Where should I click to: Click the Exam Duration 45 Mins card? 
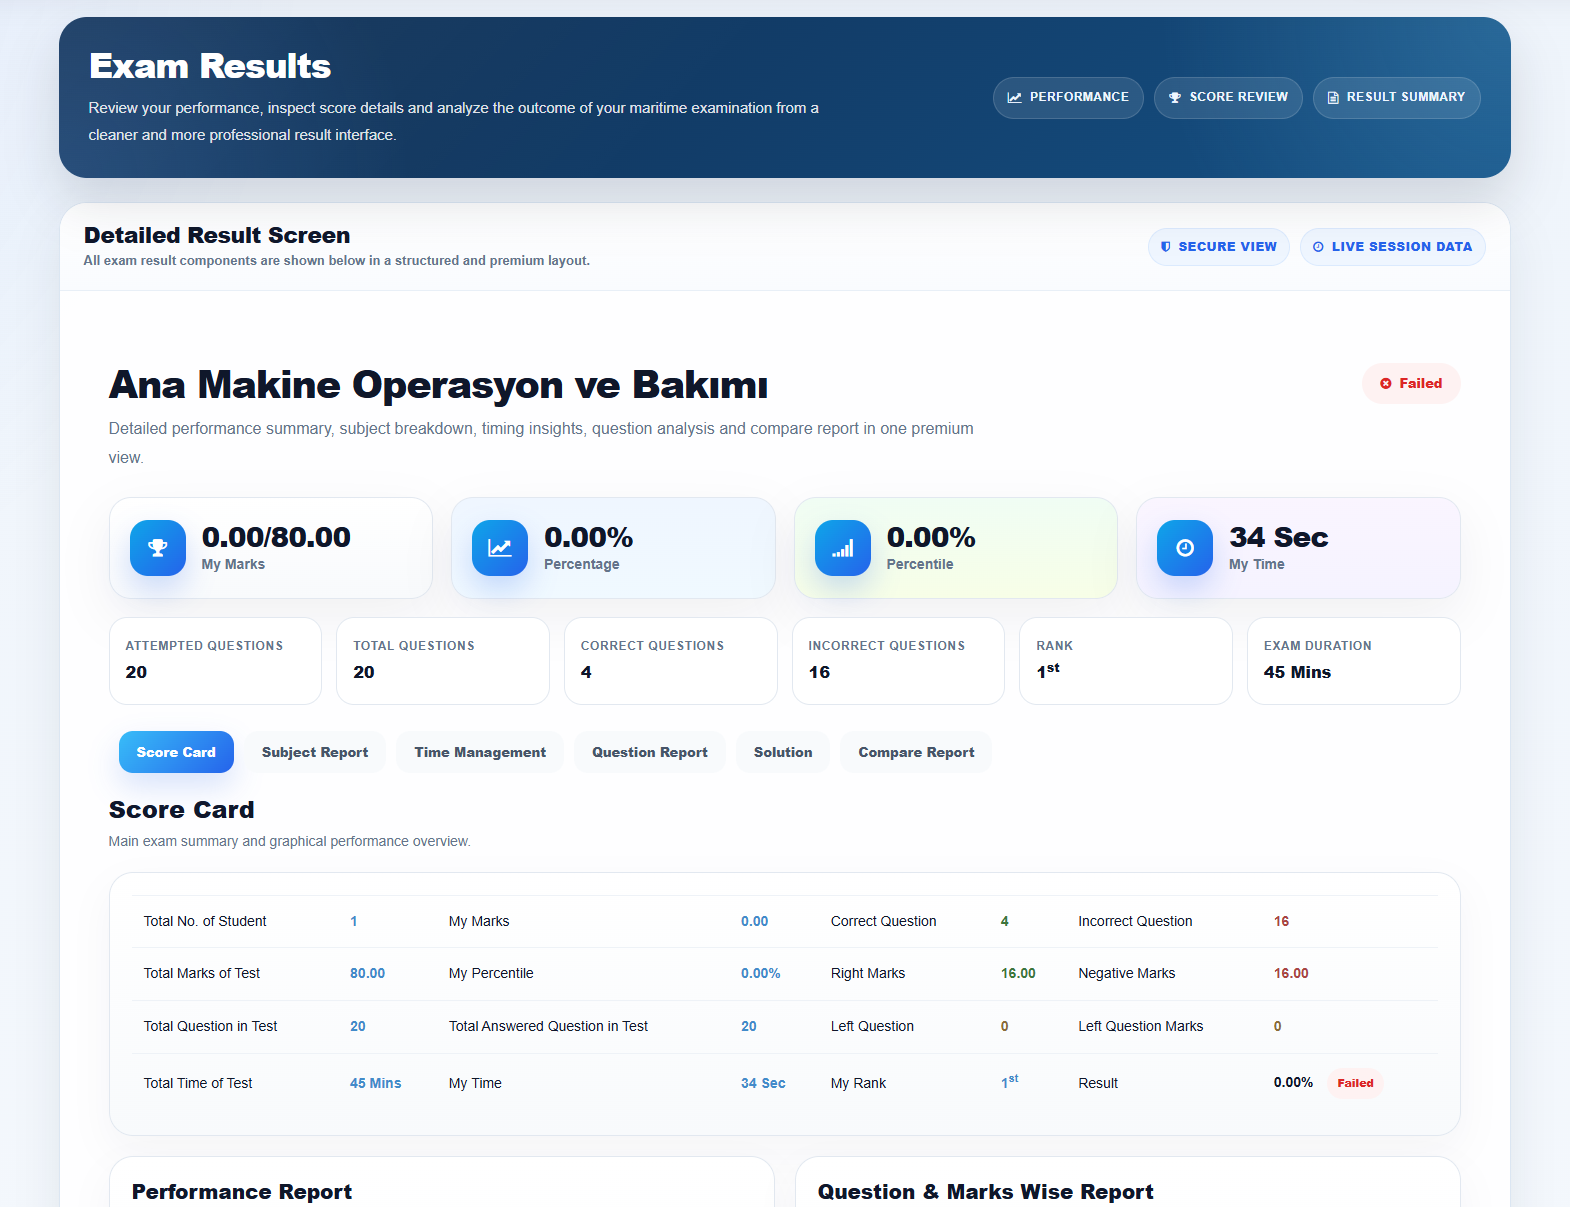pyautogui.click(x=1353, y=661)
